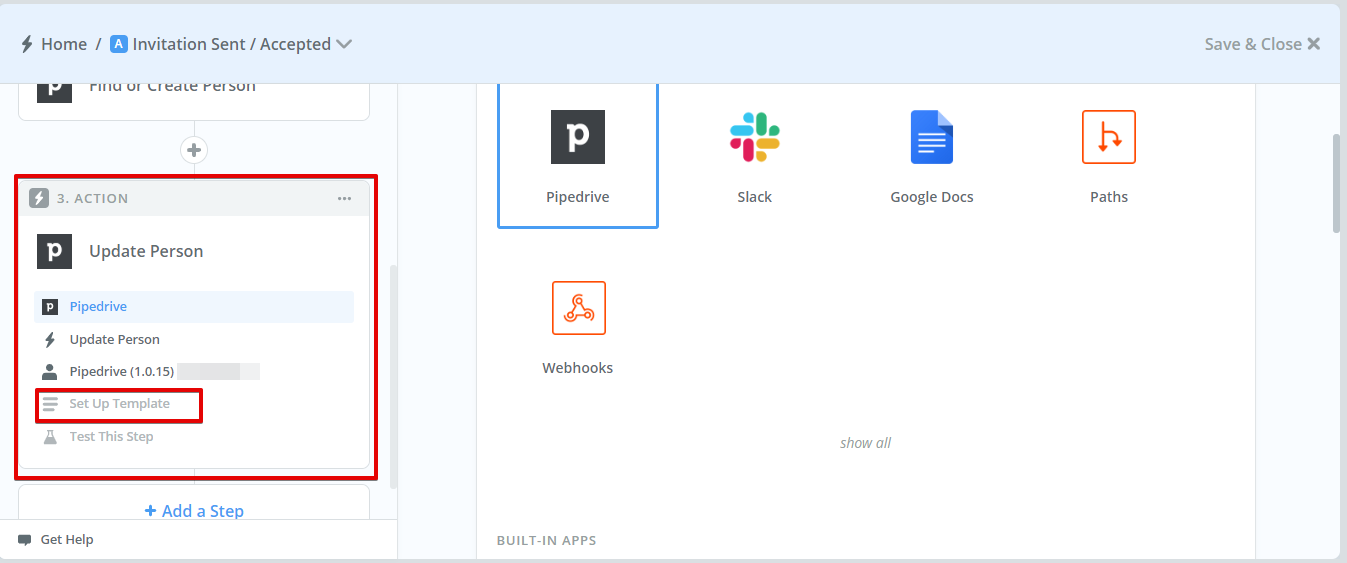Click the left sidebar scrollbar

click(394, 376)
